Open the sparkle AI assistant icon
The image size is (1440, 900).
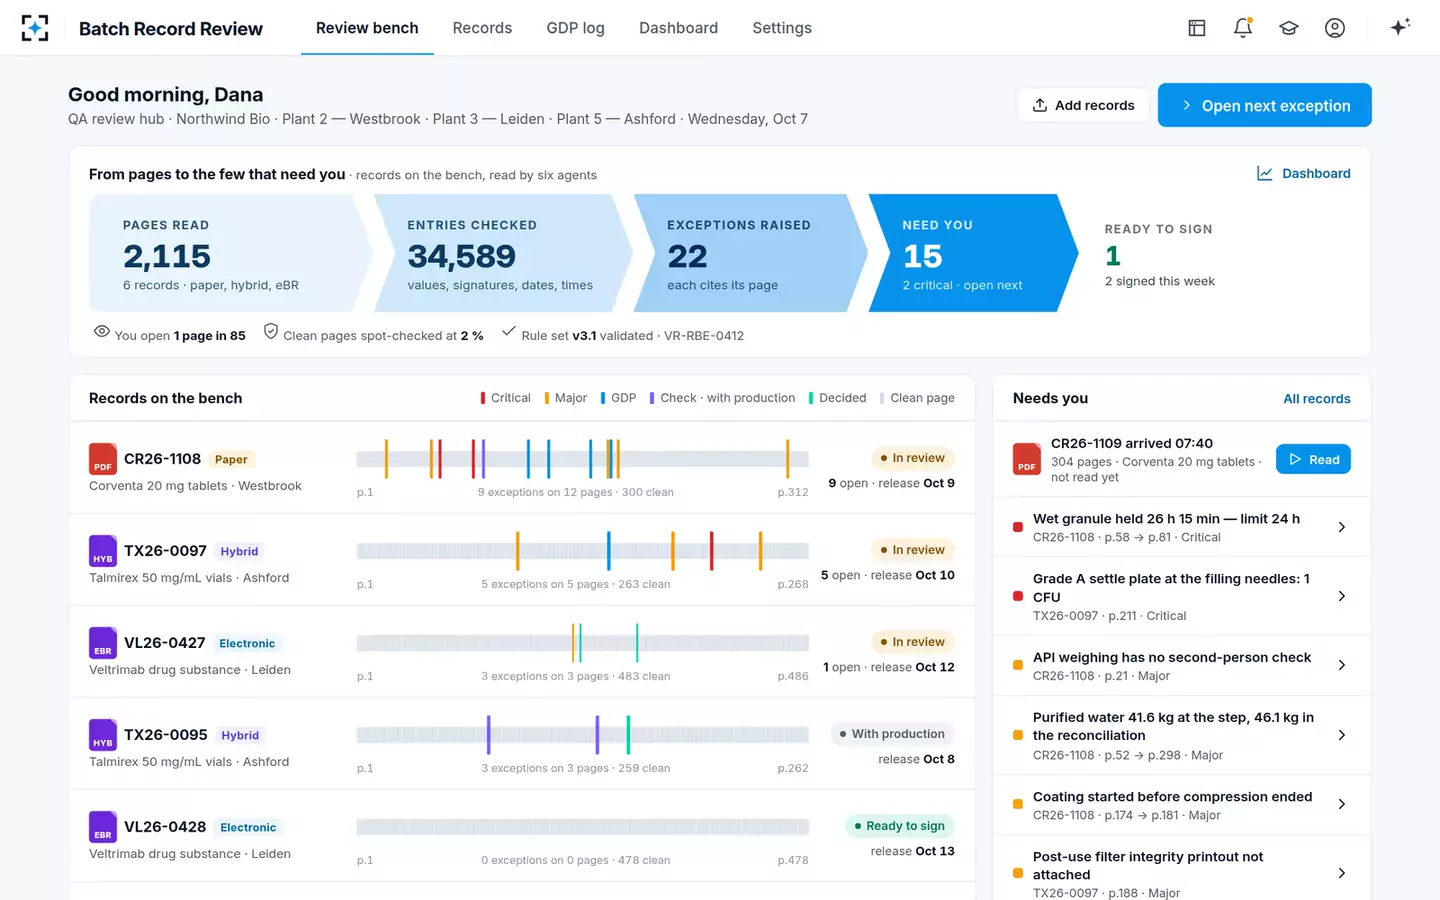tap(1400, 27)
